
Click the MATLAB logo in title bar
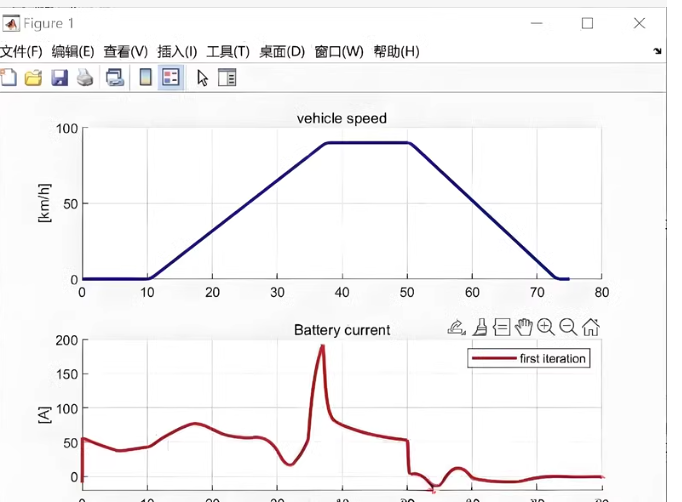pos(11,23)
